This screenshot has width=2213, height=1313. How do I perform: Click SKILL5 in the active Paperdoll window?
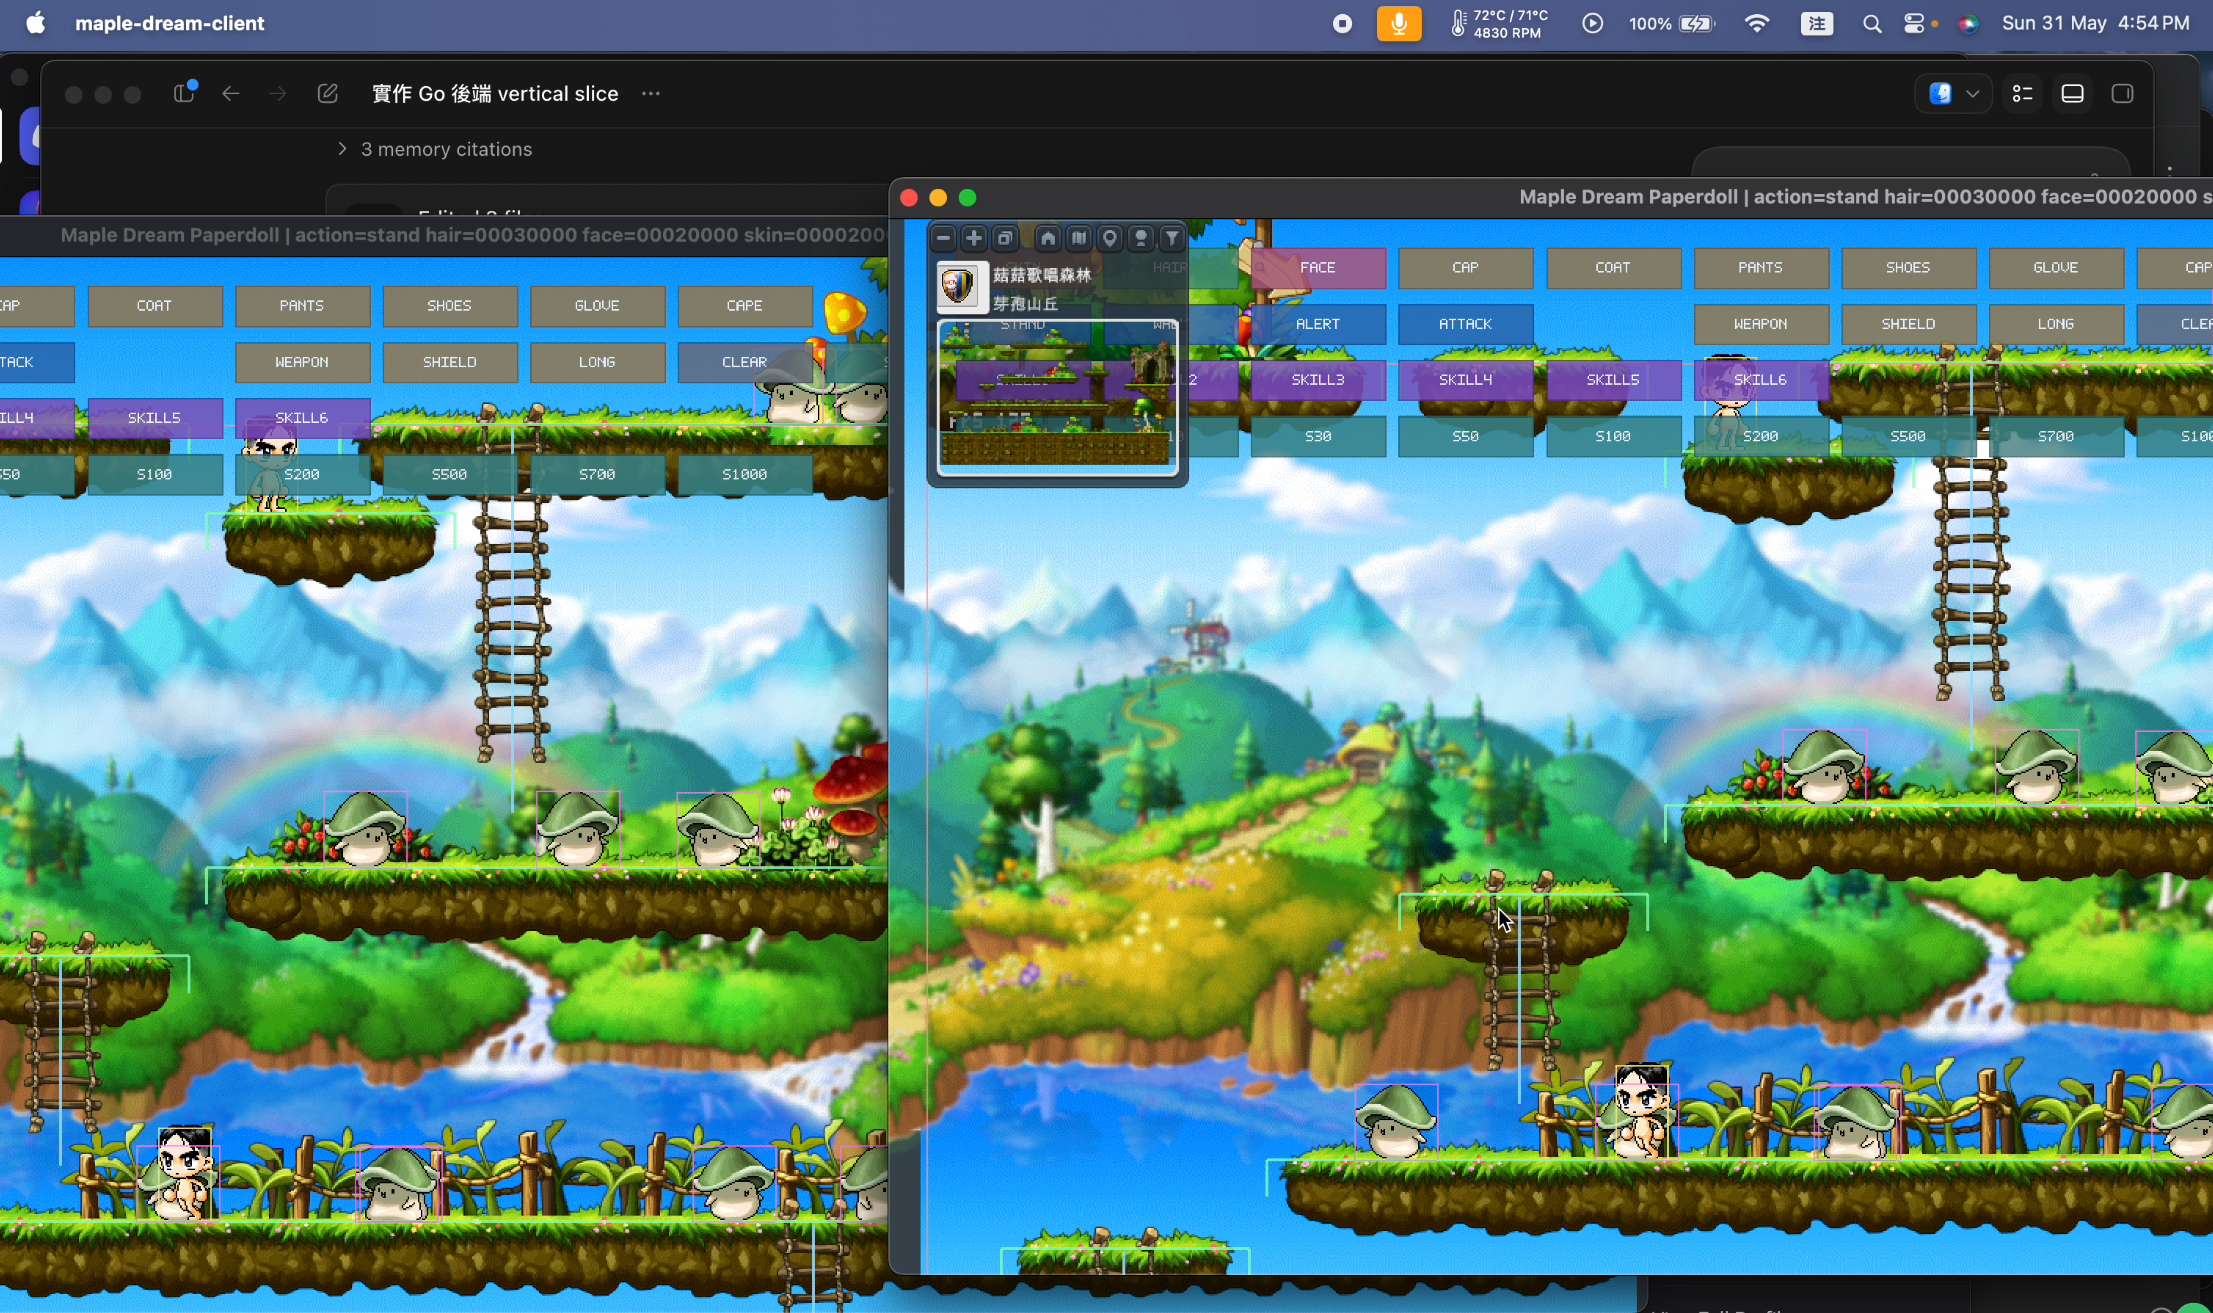1613,380
